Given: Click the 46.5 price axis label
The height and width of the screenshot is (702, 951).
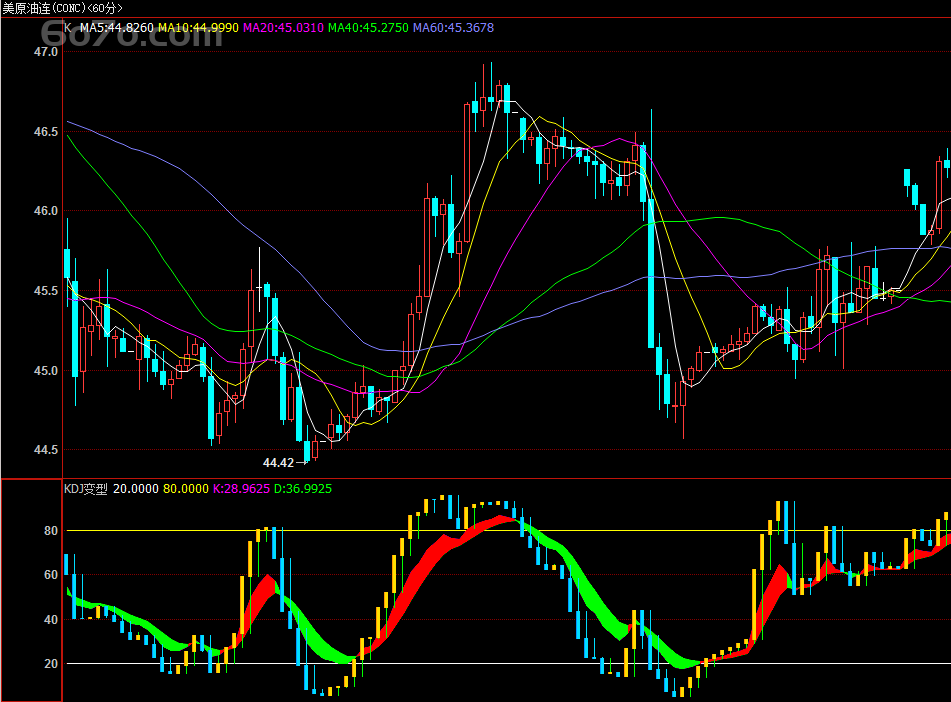Looking at the screenshot, I should pos(46,132).
